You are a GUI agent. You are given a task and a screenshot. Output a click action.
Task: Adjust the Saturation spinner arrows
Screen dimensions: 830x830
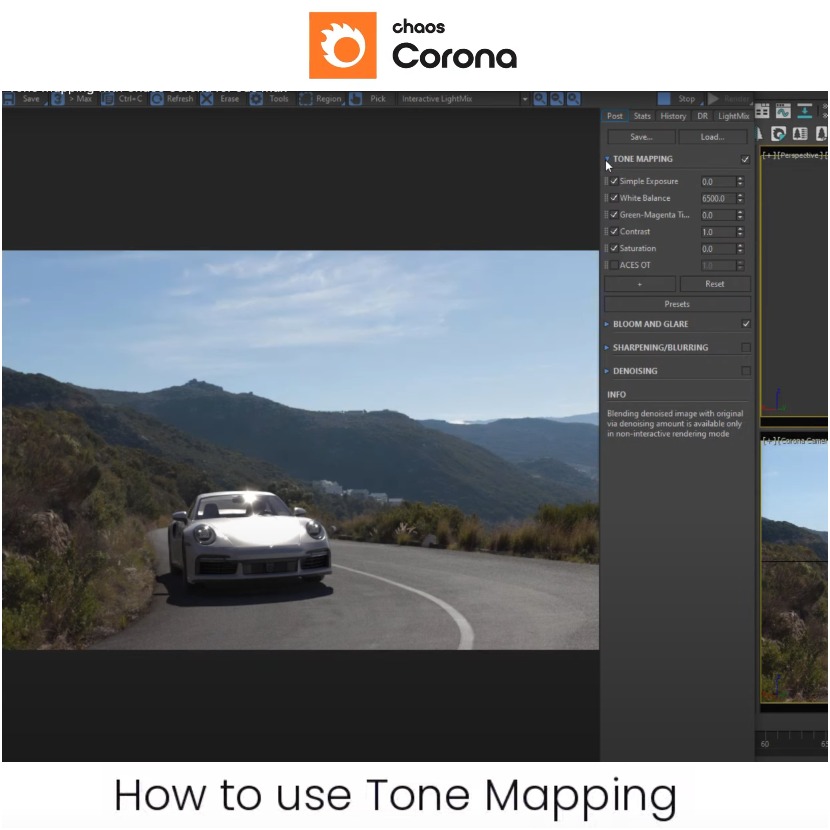pos(740,249)
